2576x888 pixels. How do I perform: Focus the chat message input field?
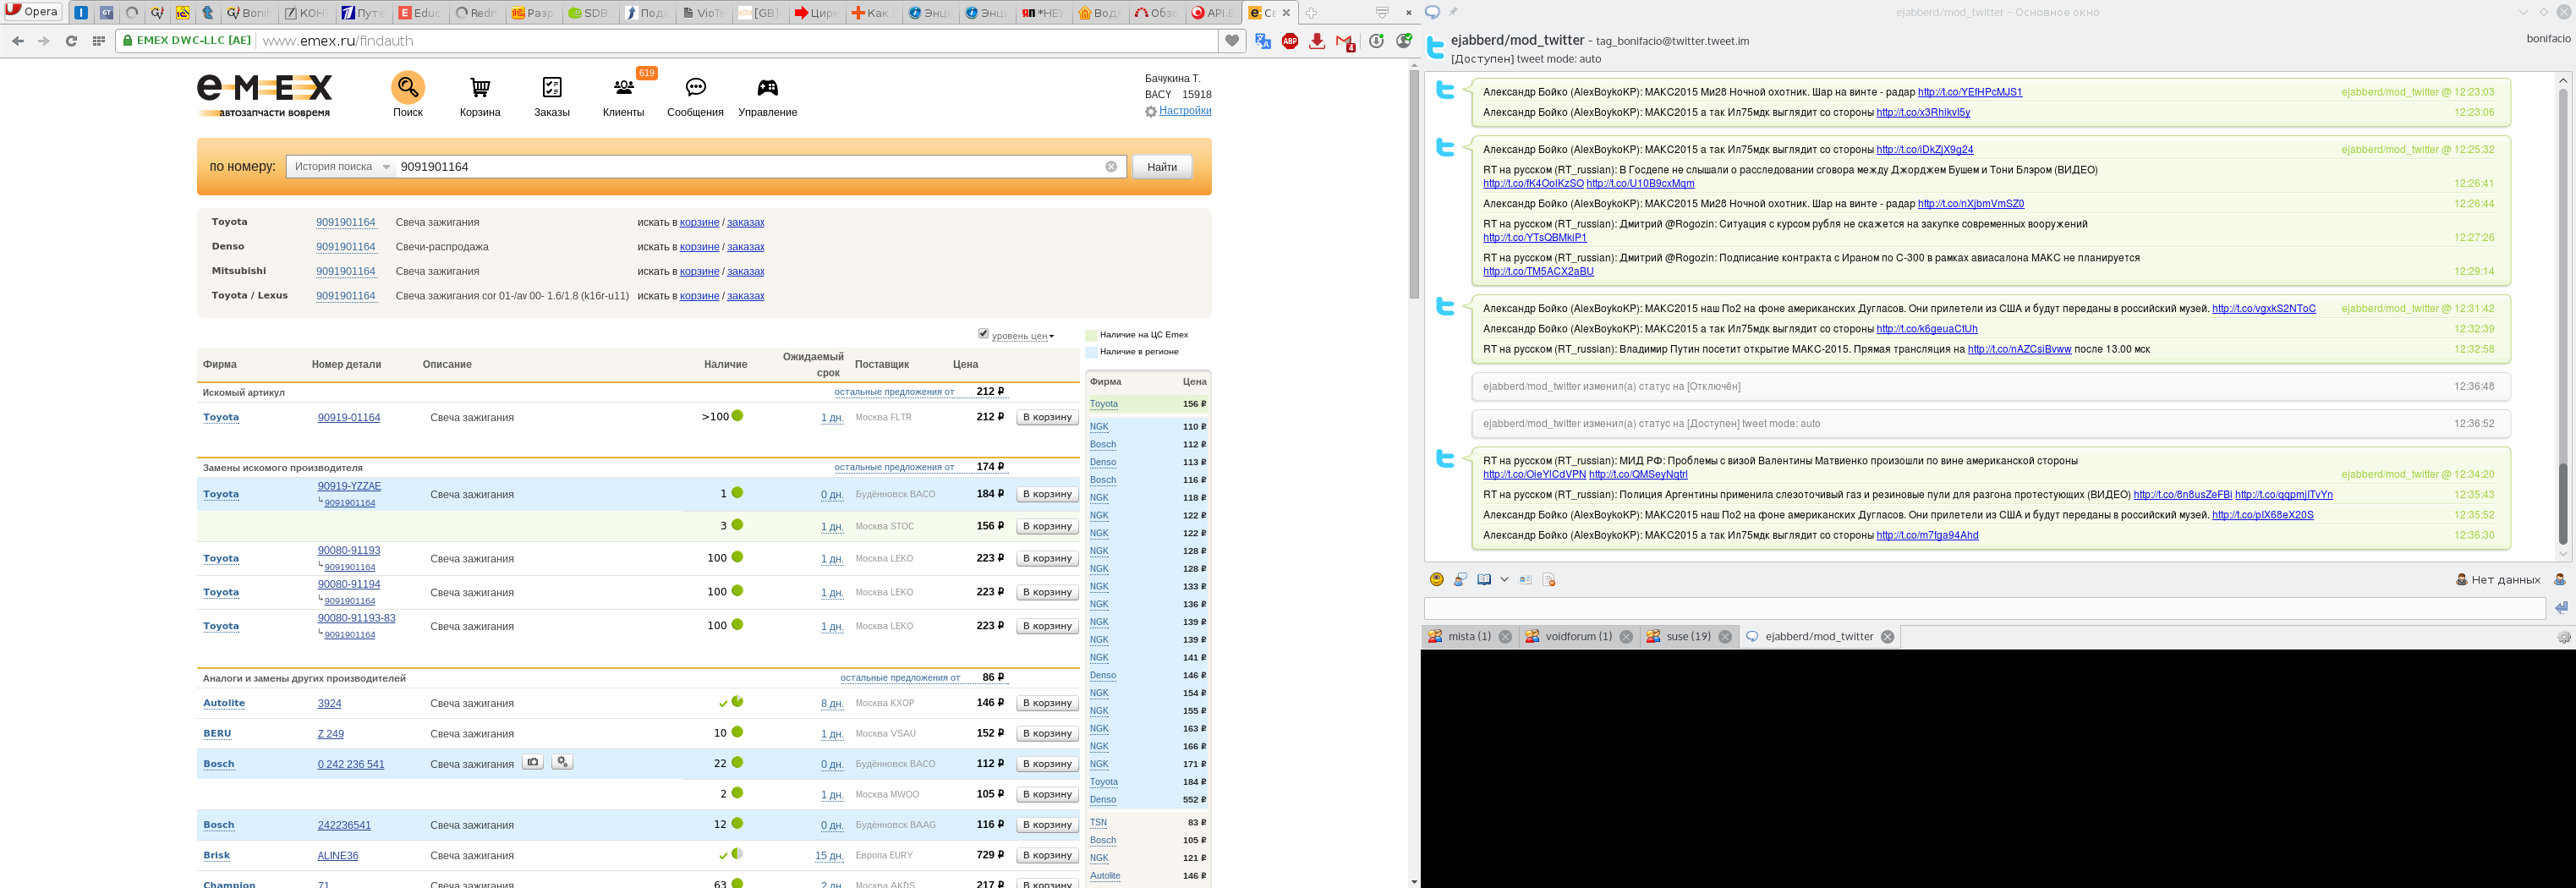click(1984, 608)
